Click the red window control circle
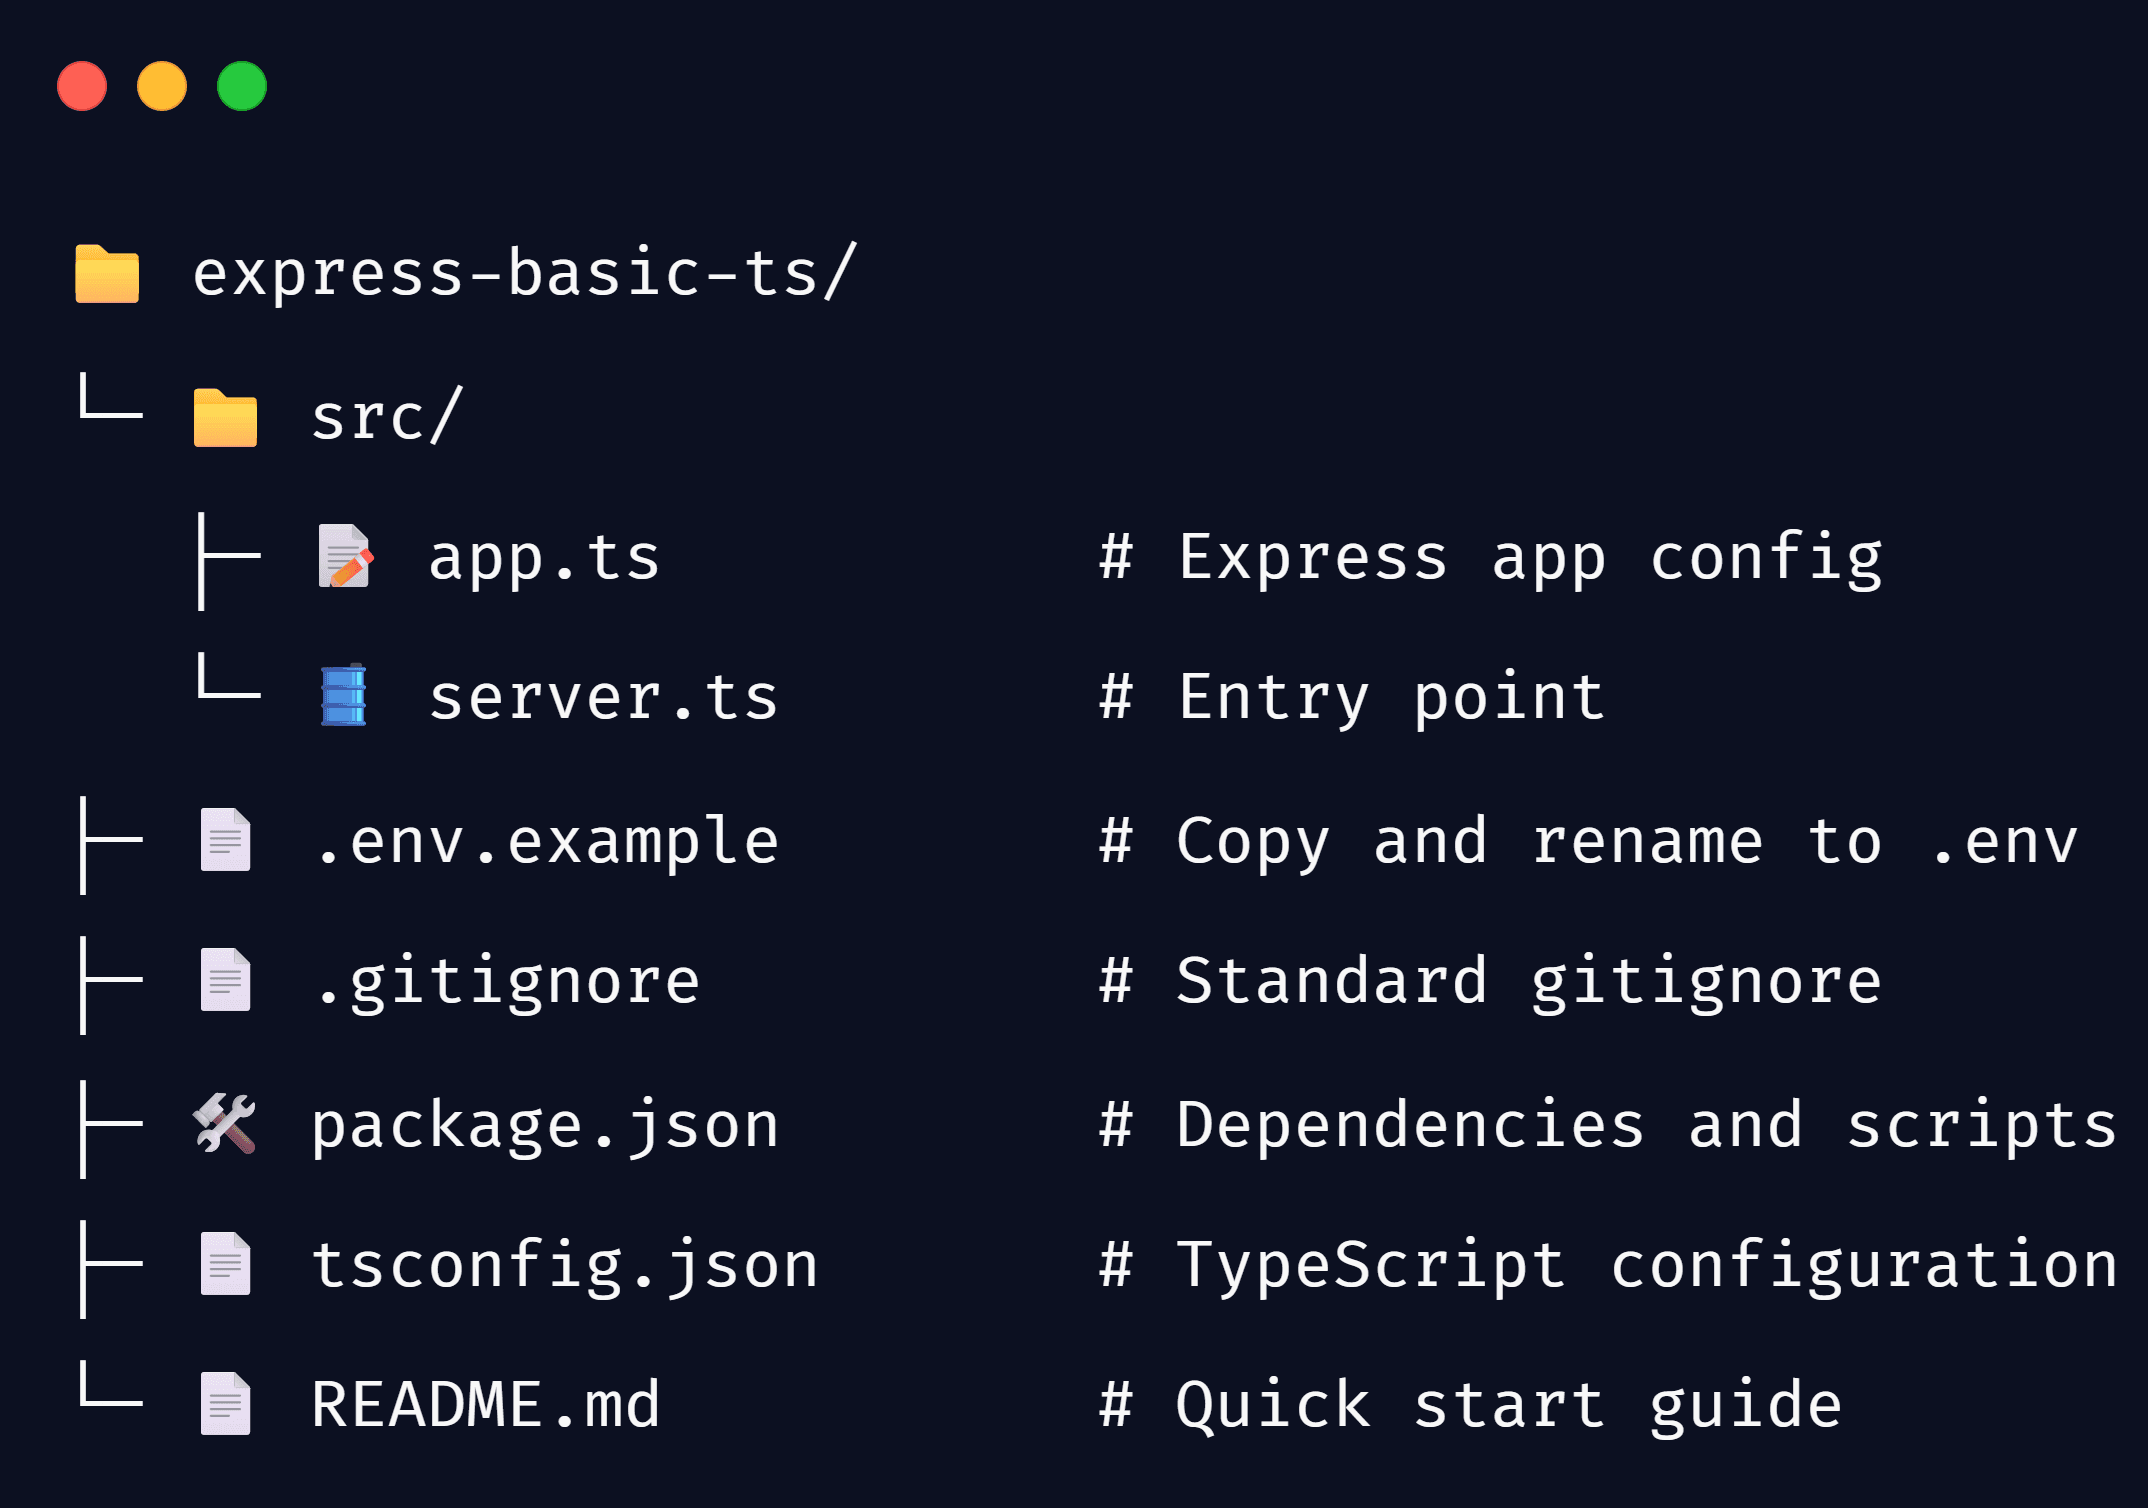 pyautogui.click(x=83, y=88)
